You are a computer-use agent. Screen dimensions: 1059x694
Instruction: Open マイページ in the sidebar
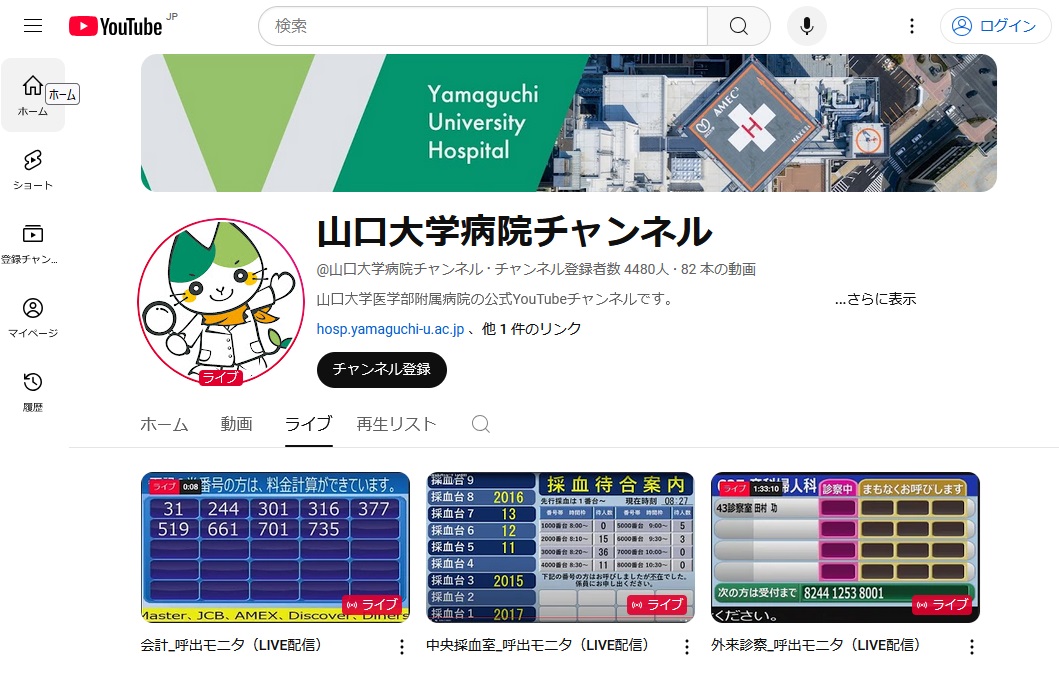(x=32, y=317)
